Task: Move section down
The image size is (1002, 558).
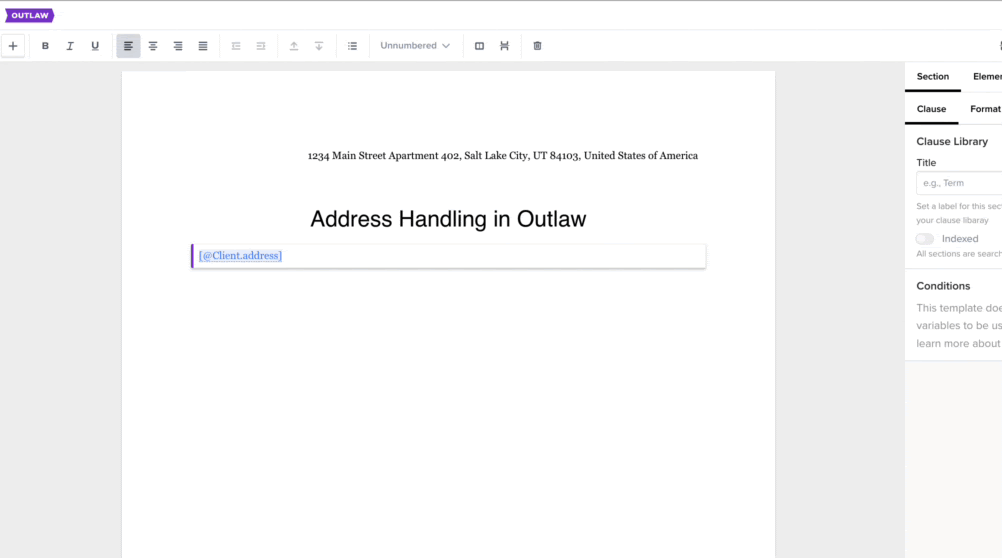Action: pos(319,46)
